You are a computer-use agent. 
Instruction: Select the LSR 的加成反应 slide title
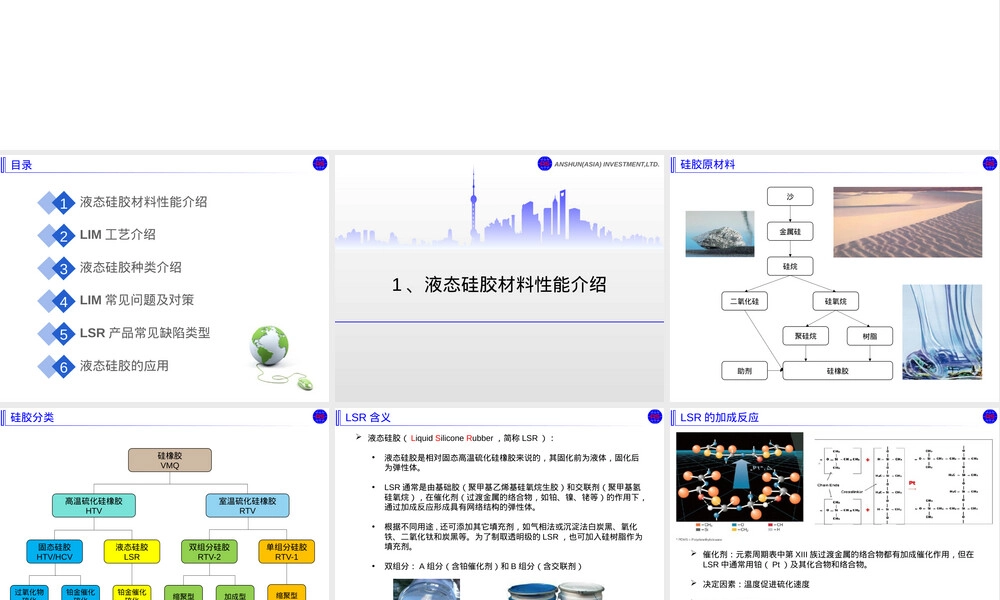click(x=719, y=418)
